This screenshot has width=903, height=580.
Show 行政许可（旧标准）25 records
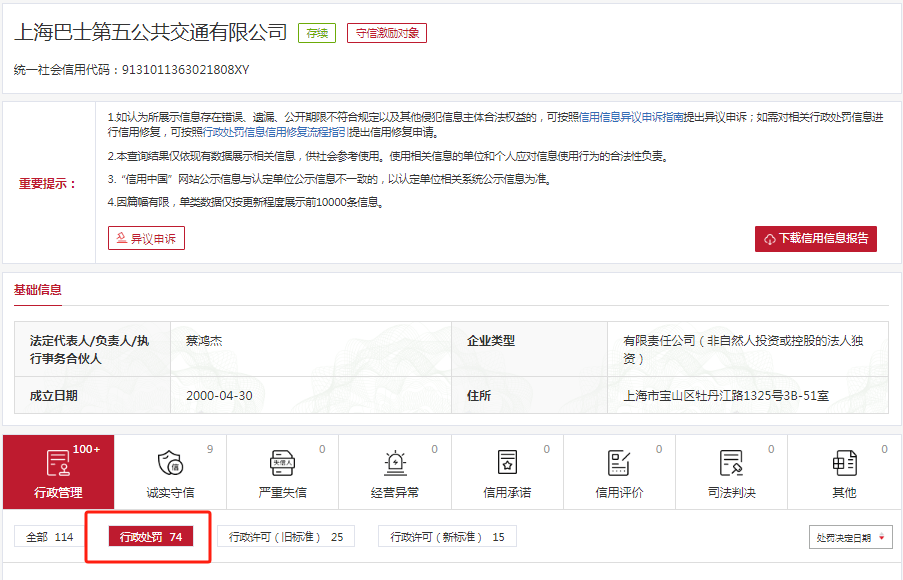tap(286, 537)
